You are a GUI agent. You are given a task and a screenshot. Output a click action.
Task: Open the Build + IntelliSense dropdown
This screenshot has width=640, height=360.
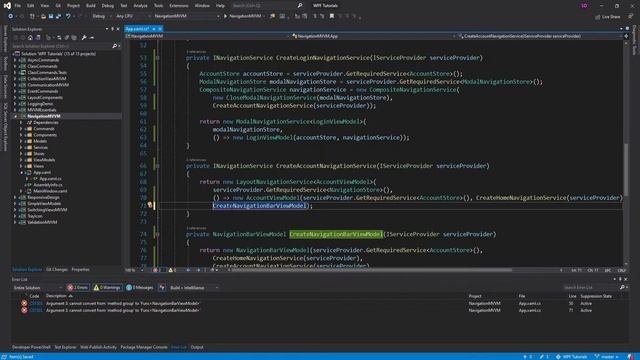pos(194,288)
